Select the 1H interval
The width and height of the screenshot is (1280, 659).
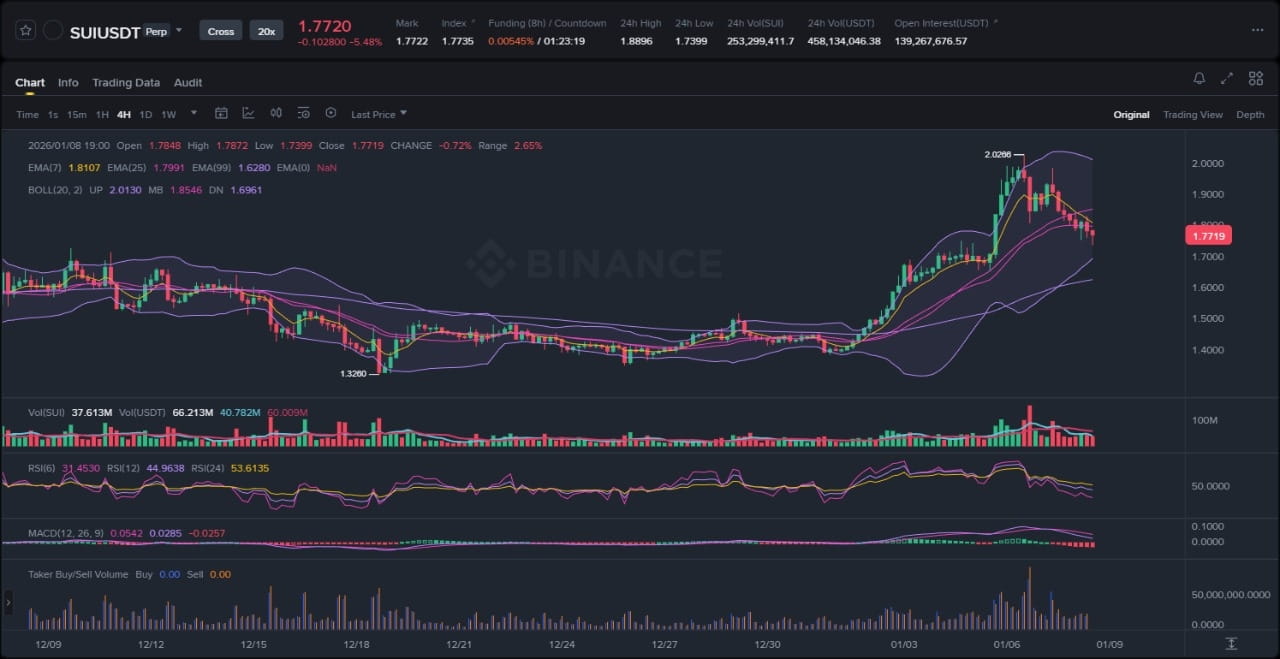click(102, 115)
